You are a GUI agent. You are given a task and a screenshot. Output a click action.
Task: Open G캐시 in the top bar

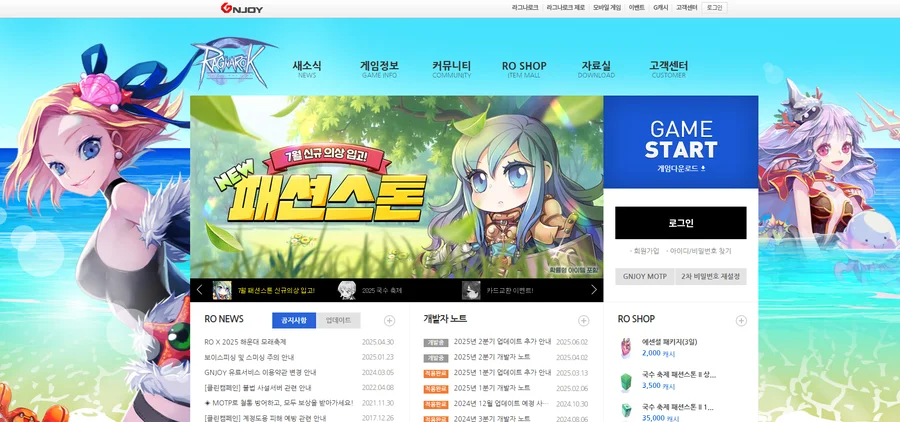tap(661, 8)
